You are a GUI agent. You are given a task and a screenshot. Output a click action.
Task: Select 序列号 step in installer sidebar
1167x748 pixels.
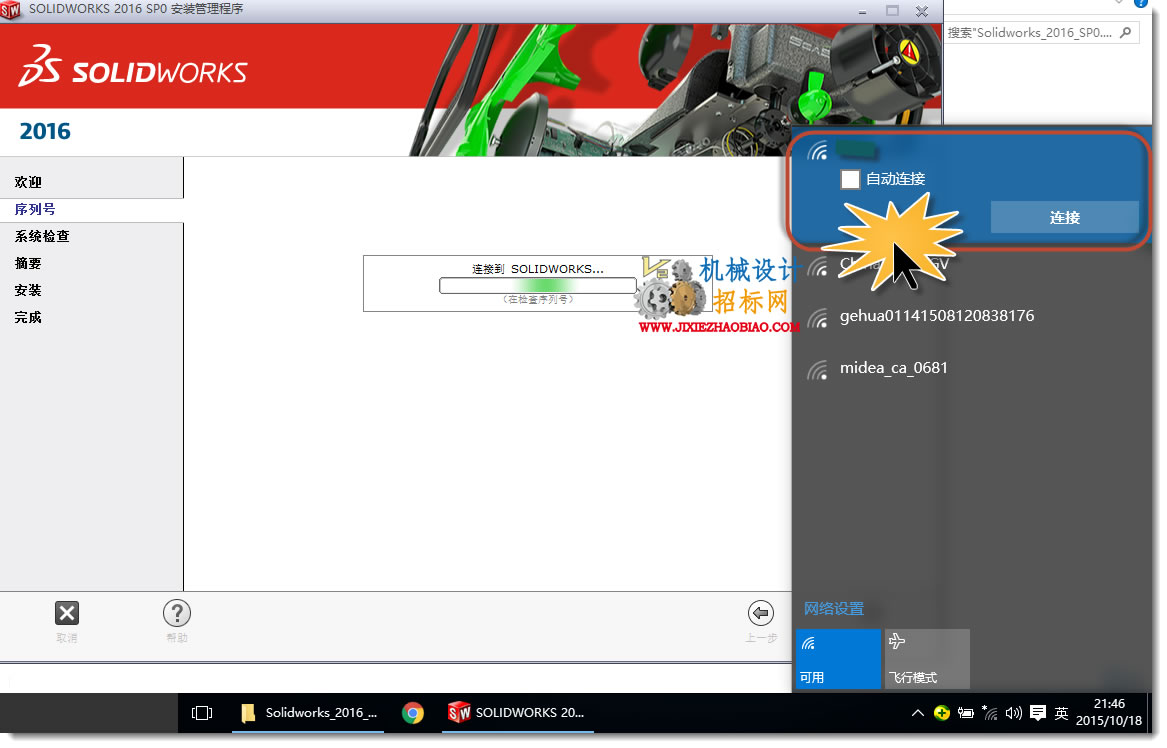[35, 209]
